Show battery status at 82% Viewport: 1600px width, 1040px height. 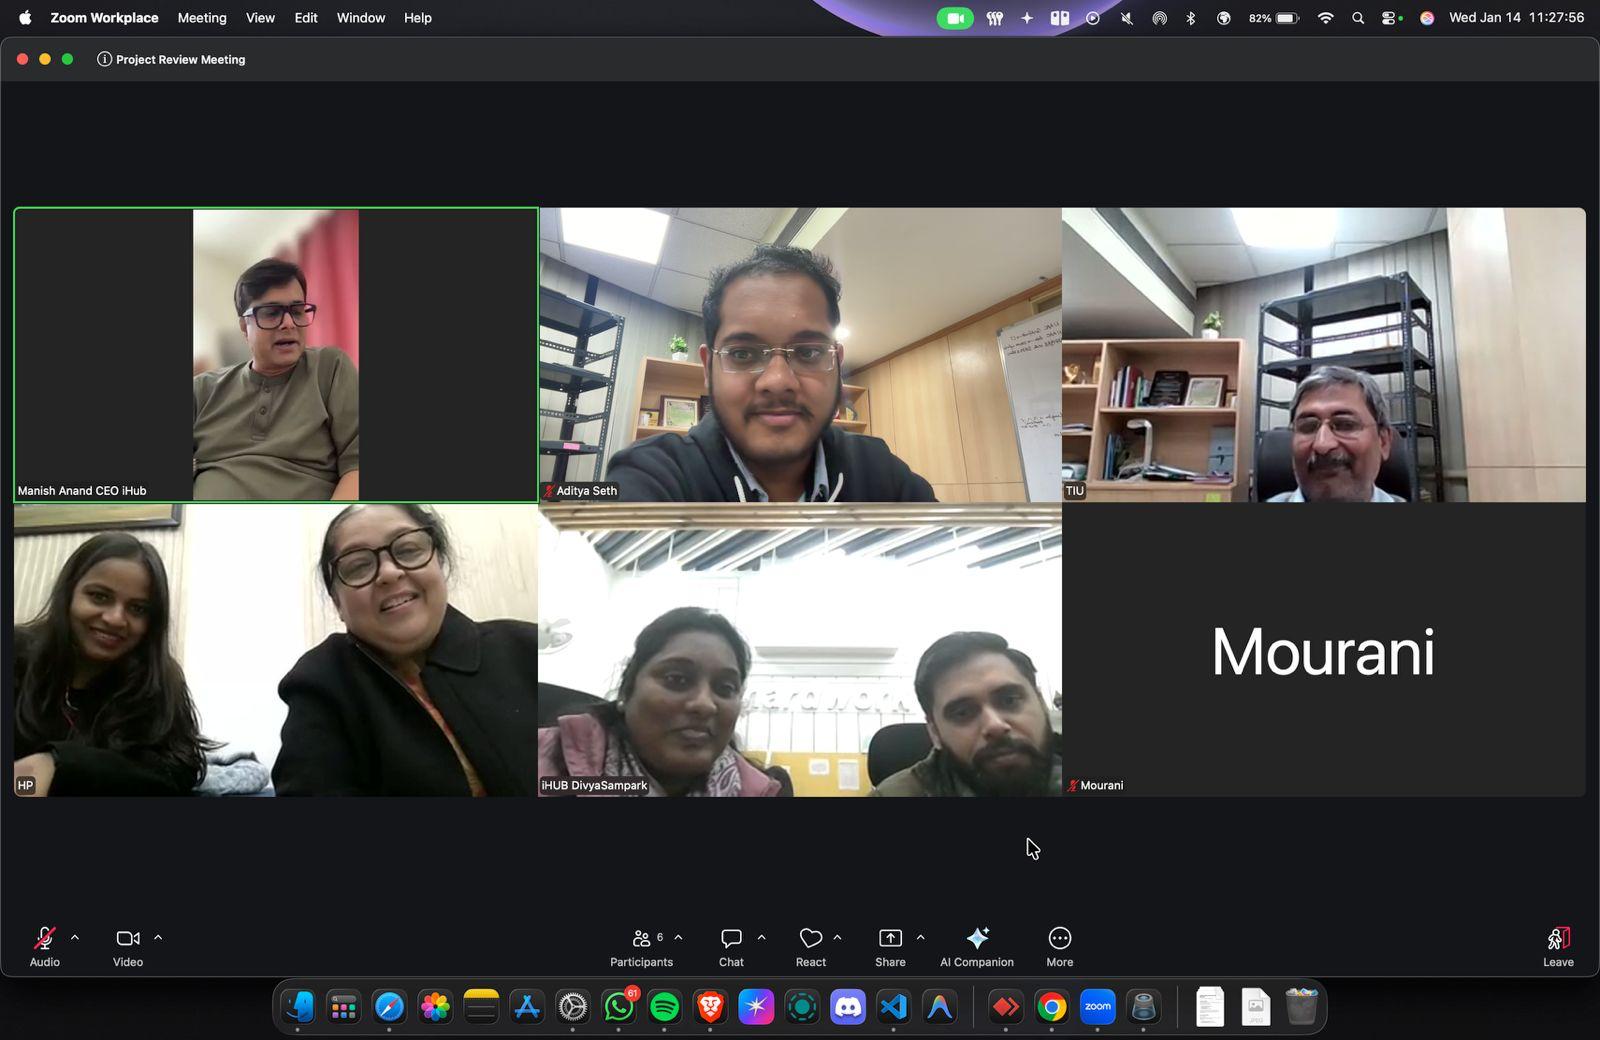coord(1274,18)
